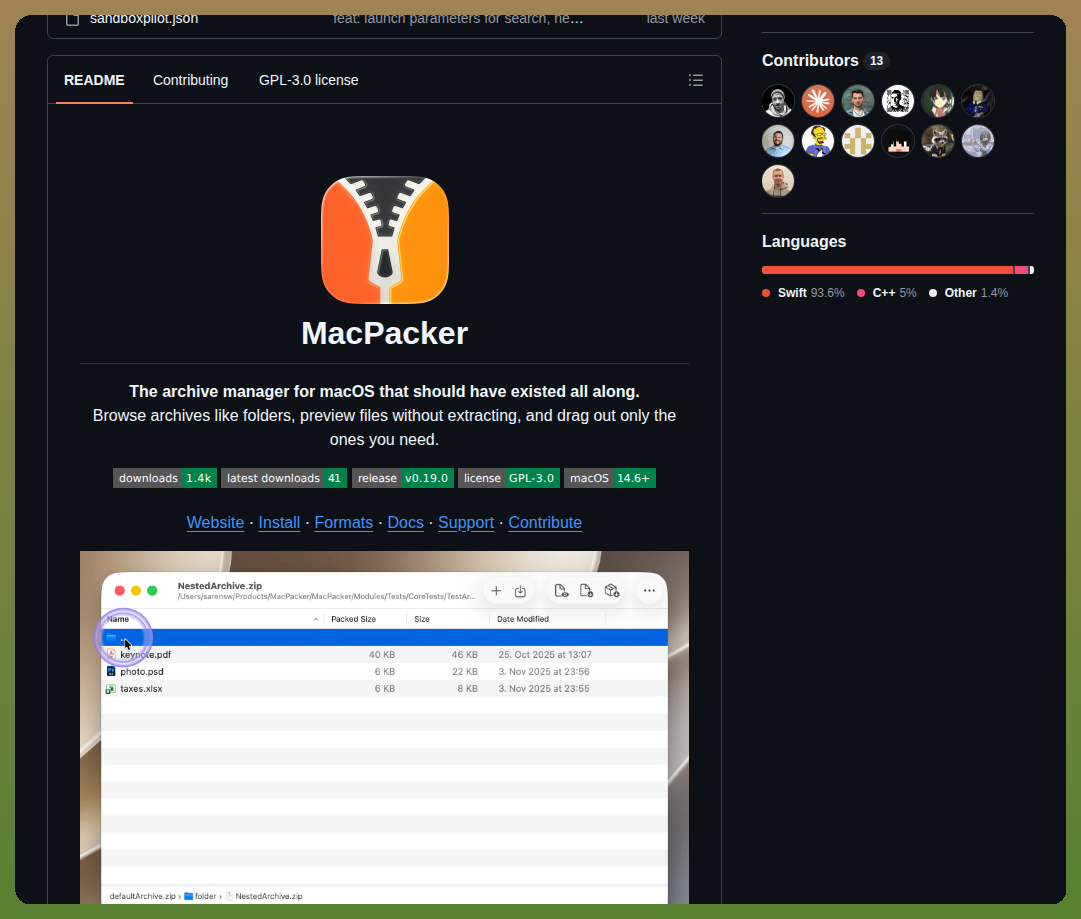The image size is (1081, 919).
Task: Click the pink C++ segment of language bar
Action: coord(1021,270)
